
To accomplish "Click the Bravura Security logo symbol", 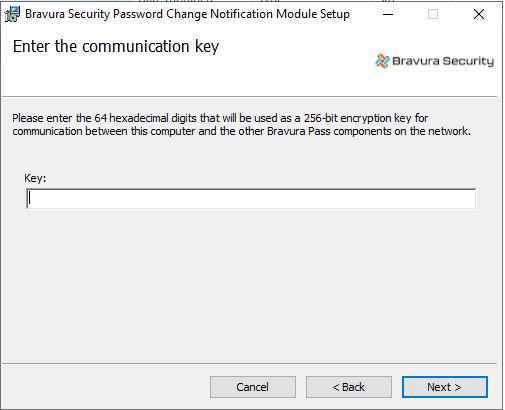I will click(x=382, y=61).
